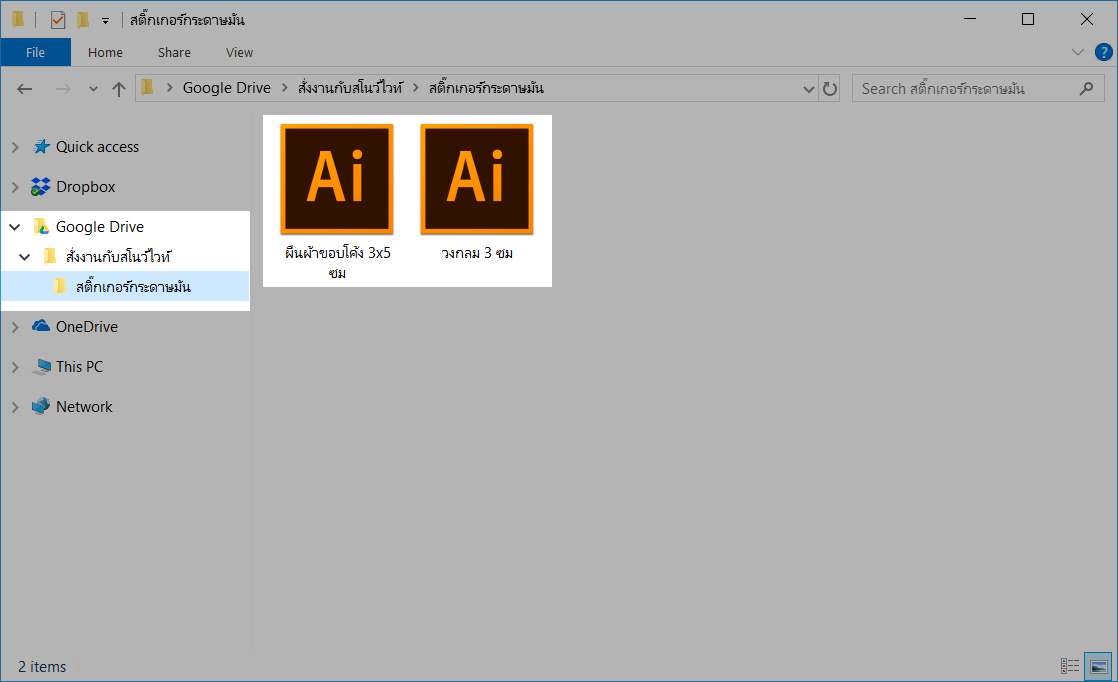Image resolution: width=1118 pixels, height=682 pixels.
Task: Go up one folder level
Action: pos(118,88)
